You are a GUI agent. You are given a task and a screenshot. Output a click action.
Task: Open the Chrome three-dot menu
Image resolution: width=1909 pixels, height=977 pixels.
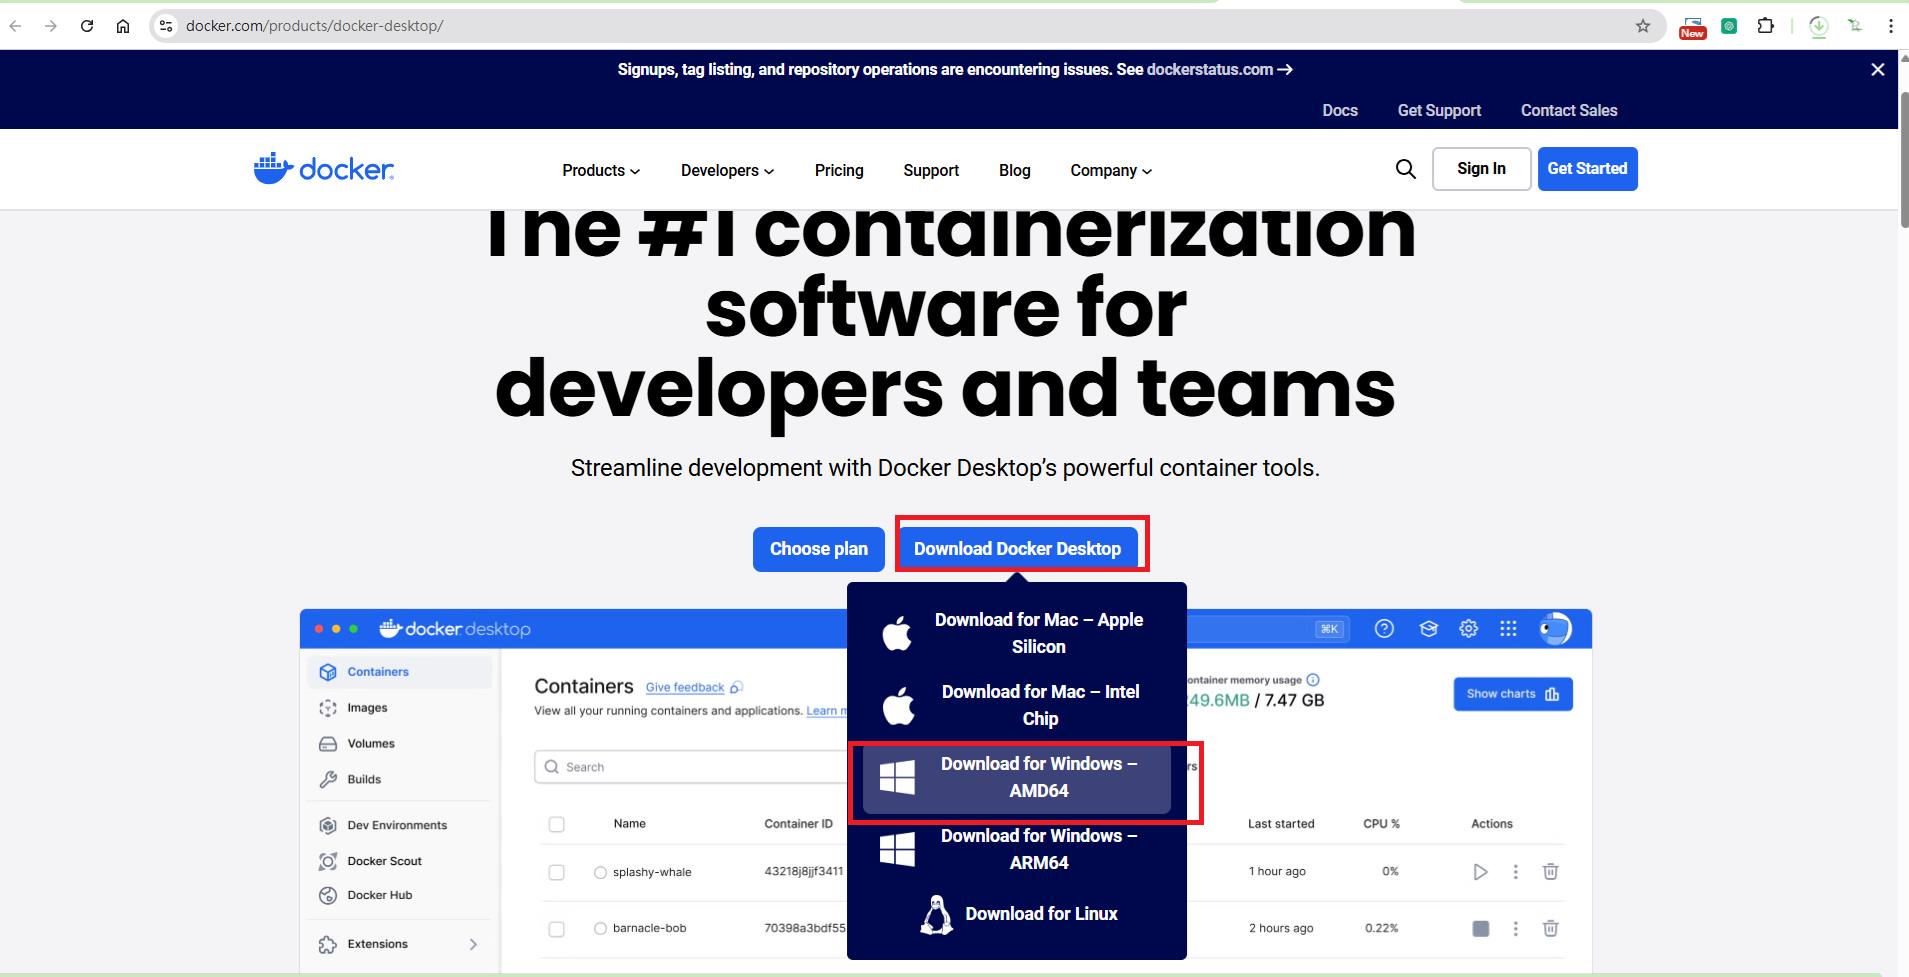[x=1891, y=26]
